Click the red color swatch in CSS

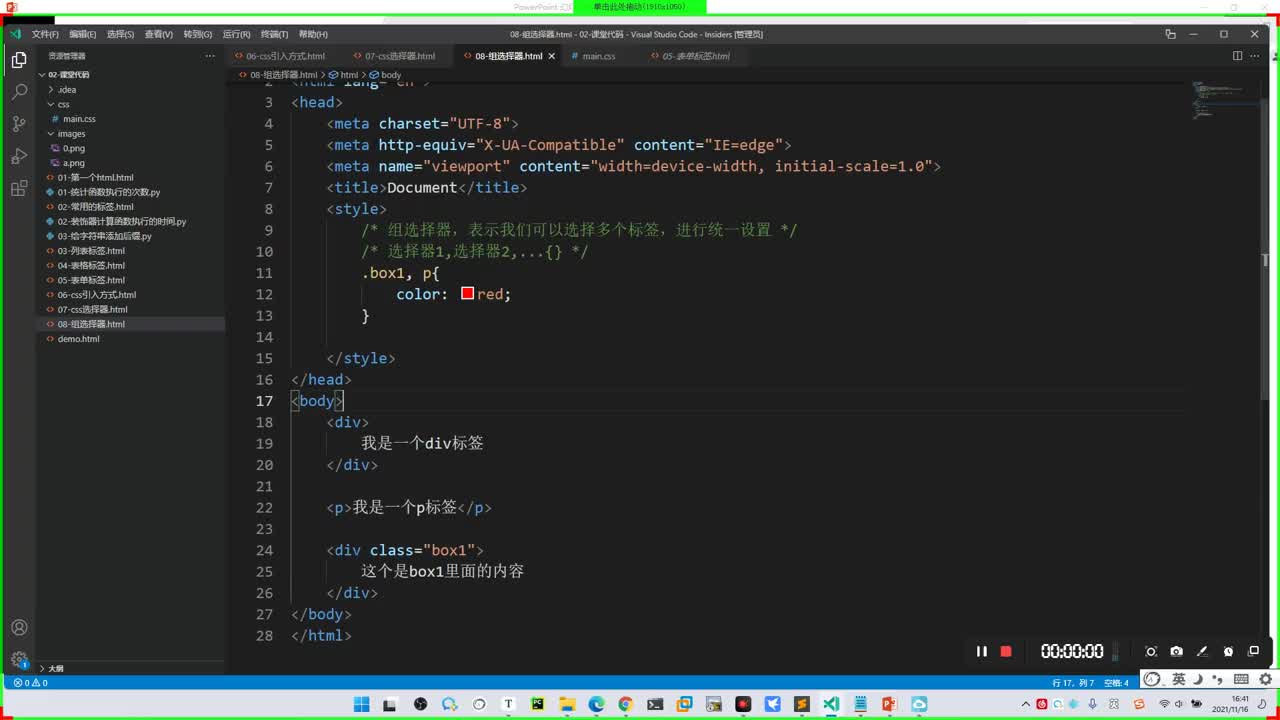click(x=467, y=294)
